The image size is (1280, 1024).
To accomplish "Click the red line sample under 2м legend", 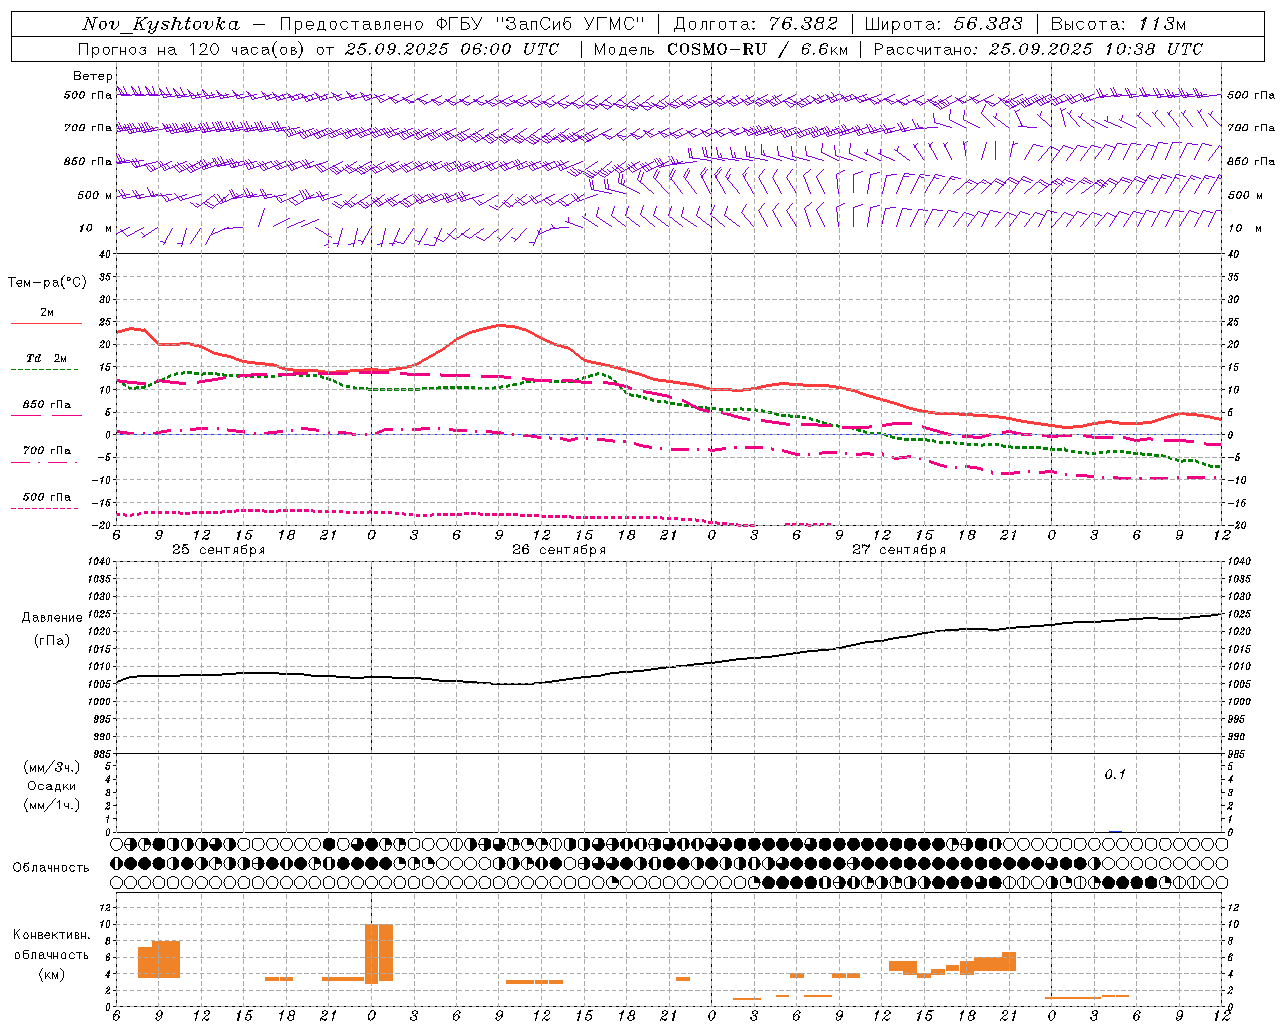I will pos(46,323).
